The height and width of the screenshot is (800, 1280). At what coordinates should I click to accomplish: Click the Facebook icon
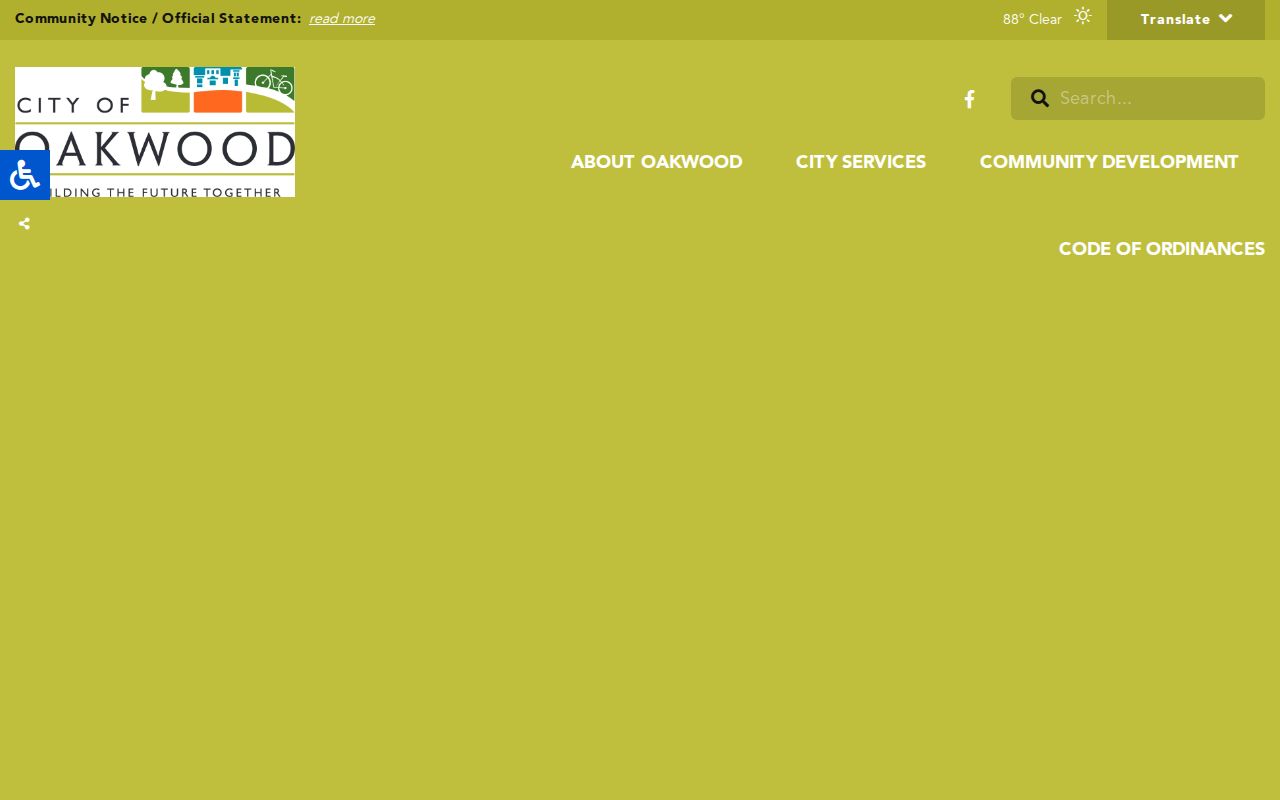coord(969,99)
